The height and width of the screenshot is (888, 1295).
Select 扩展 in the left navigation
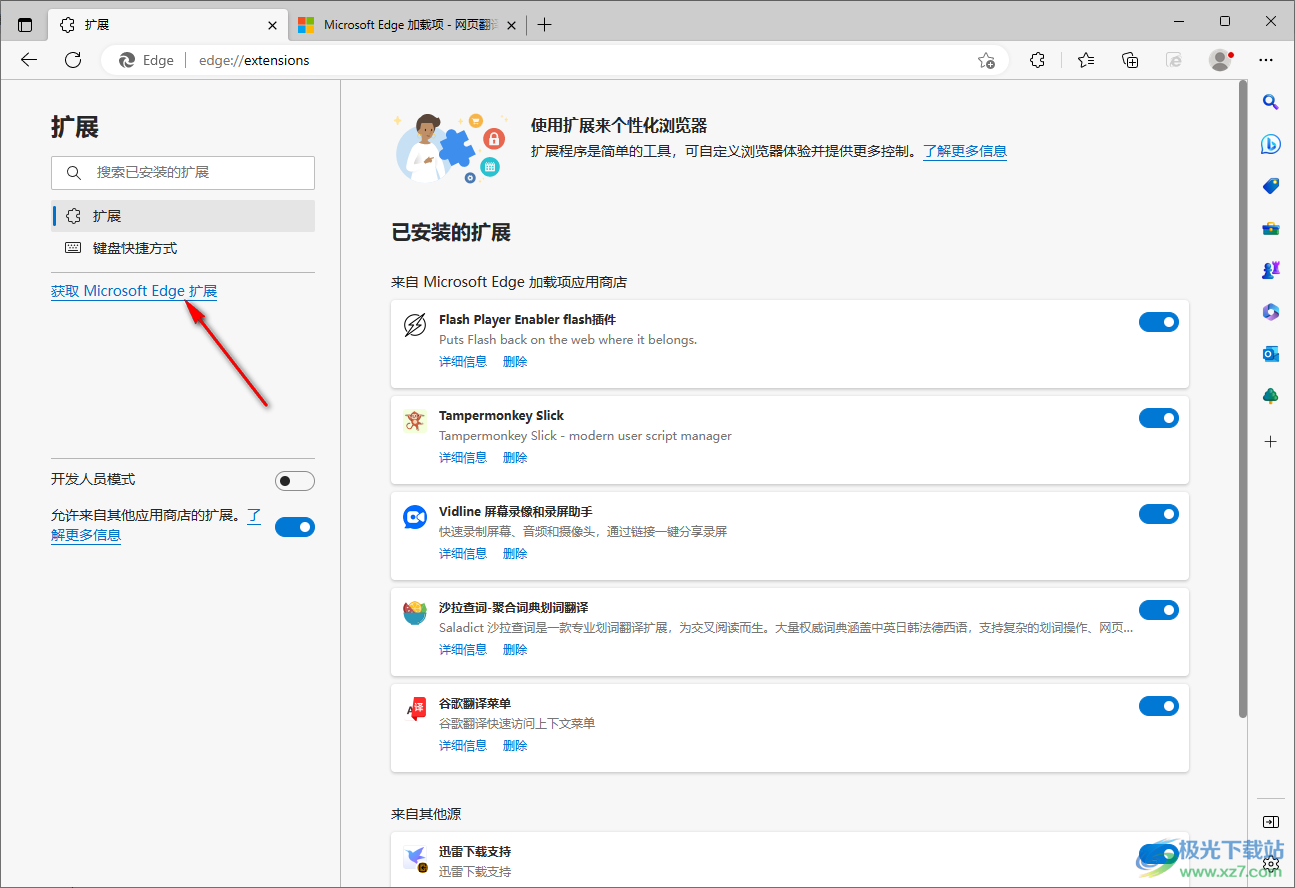coord(183,216)
